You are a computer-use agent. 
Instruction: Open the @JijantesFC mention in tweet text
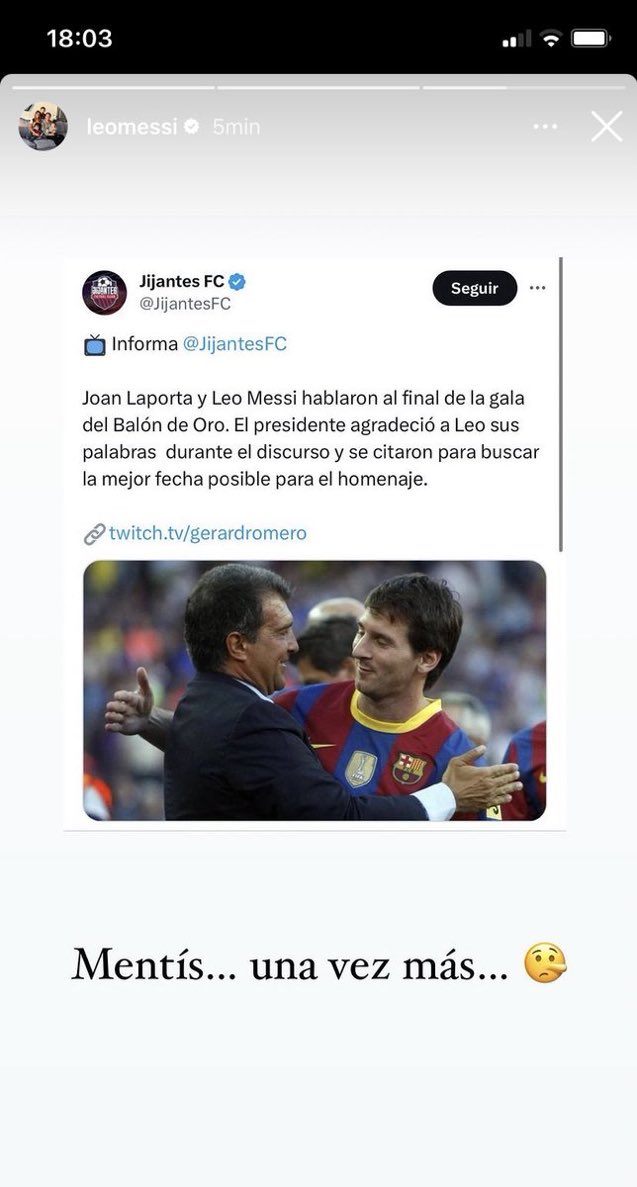(234, 344)
